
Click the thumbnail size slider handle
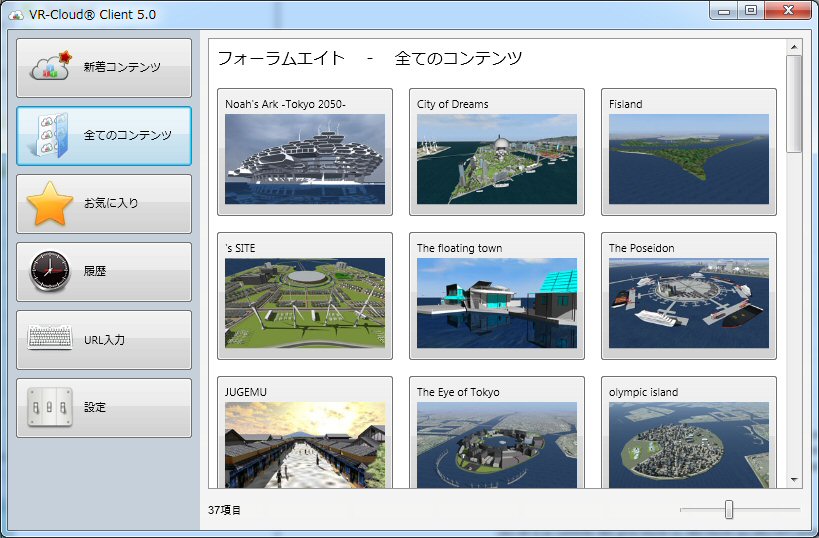click(729, 509)
